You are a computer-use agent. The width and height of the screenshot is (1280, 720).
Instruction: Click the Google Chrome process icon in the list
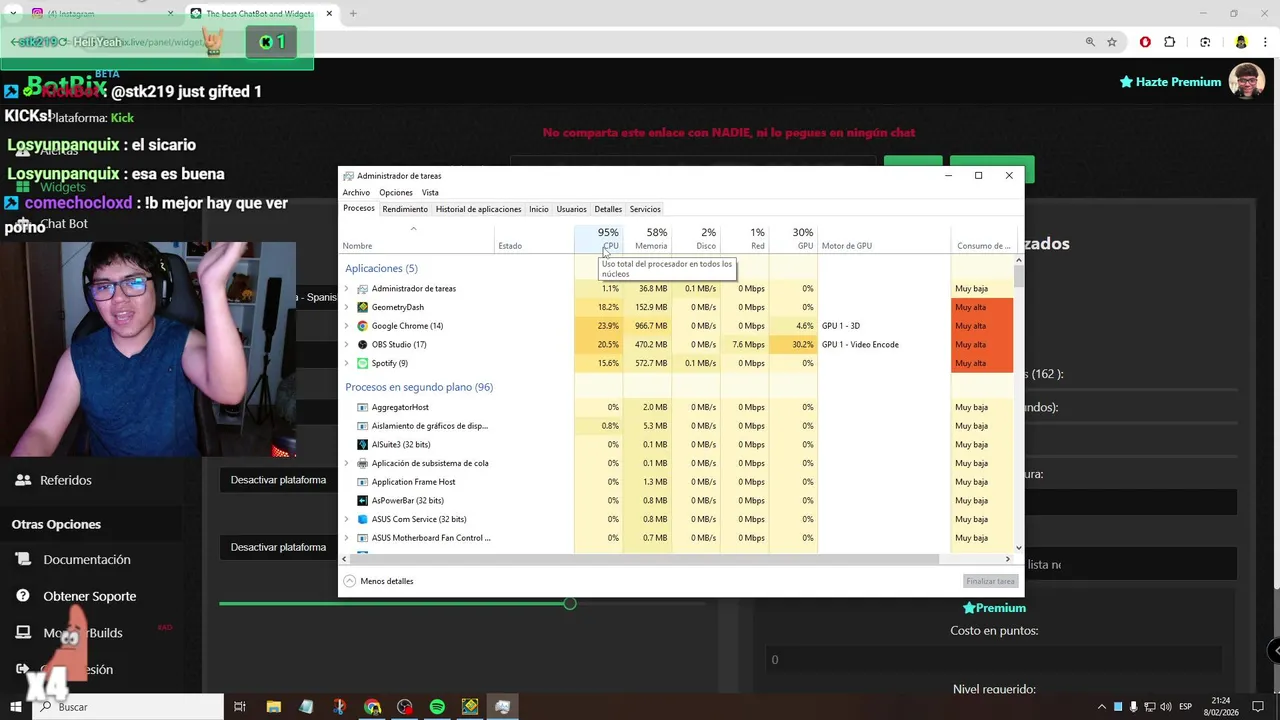click(362, 326)
